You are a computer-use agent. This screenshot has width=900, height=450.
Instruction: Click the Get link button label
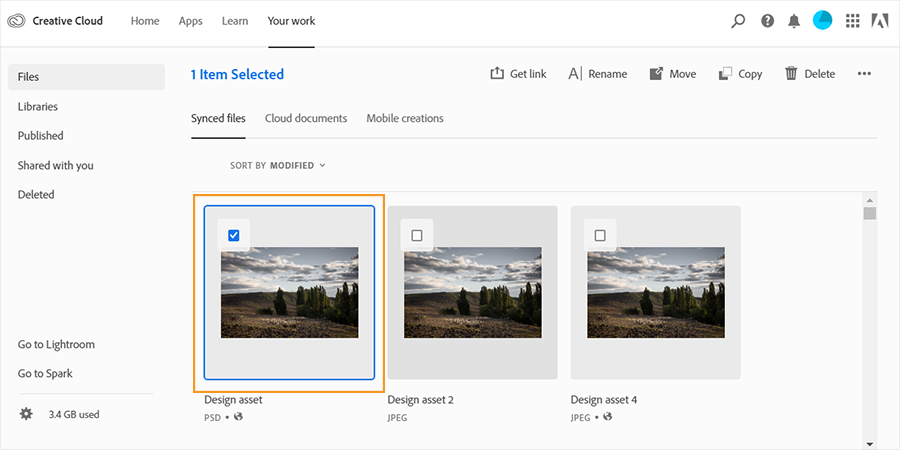coord(528,74)
